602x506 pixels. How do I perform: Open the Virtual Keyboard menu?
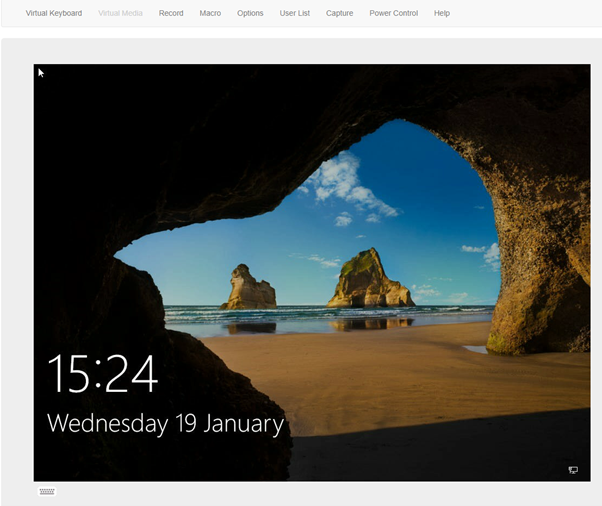tap(54, 13)
